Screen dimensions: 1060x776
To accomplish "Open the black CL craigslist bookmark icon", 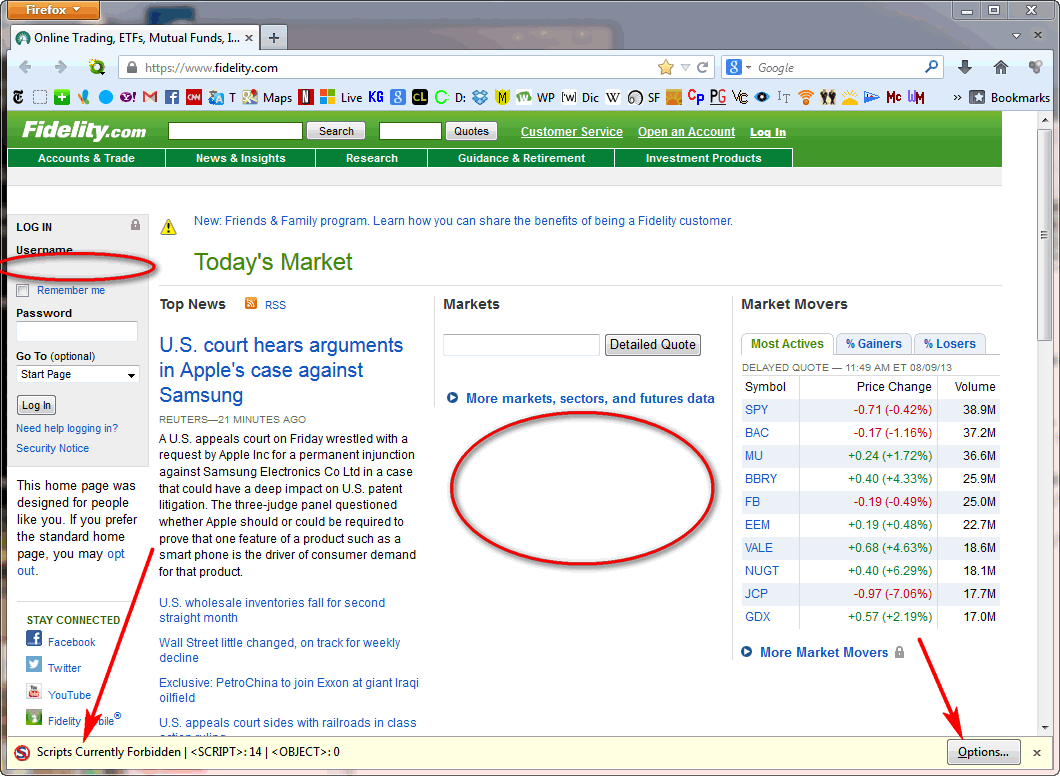I will (x=420, y=97).
